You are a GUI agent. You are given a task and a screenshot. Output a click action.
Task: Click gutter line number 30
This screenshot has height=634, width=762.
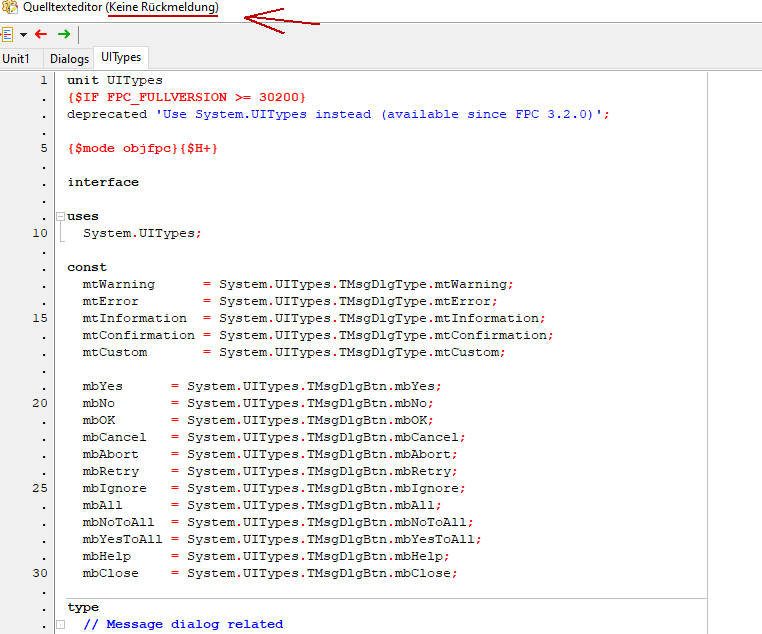40,573
